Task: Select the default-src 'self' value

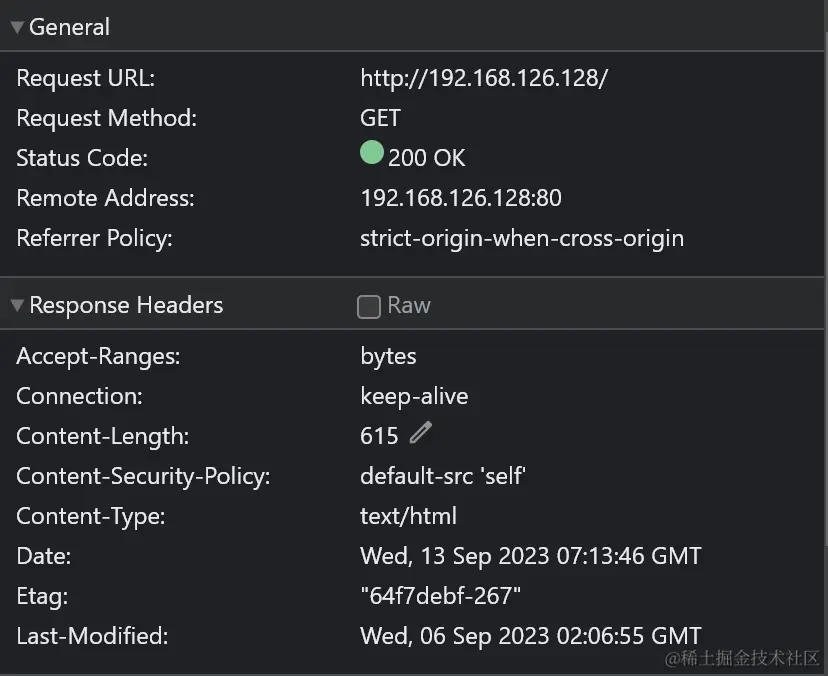Action: [443, 476]
